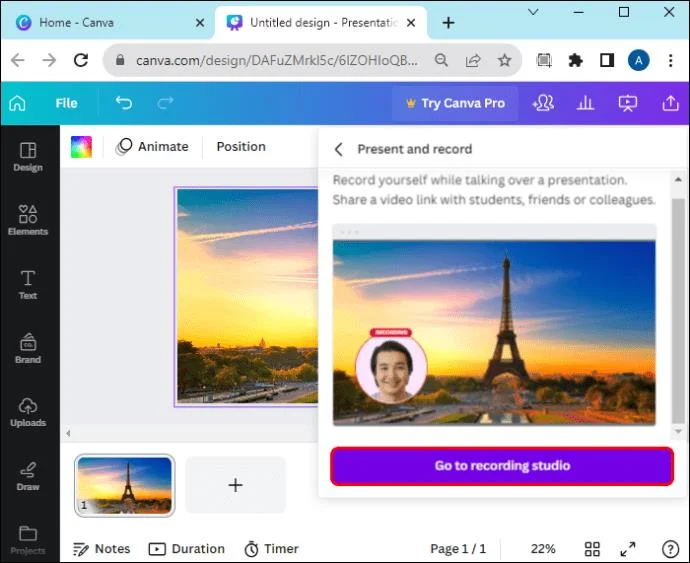Select the page 1 thumbnail
This screenshot has height=563, width=690.
tap(125, 485)
